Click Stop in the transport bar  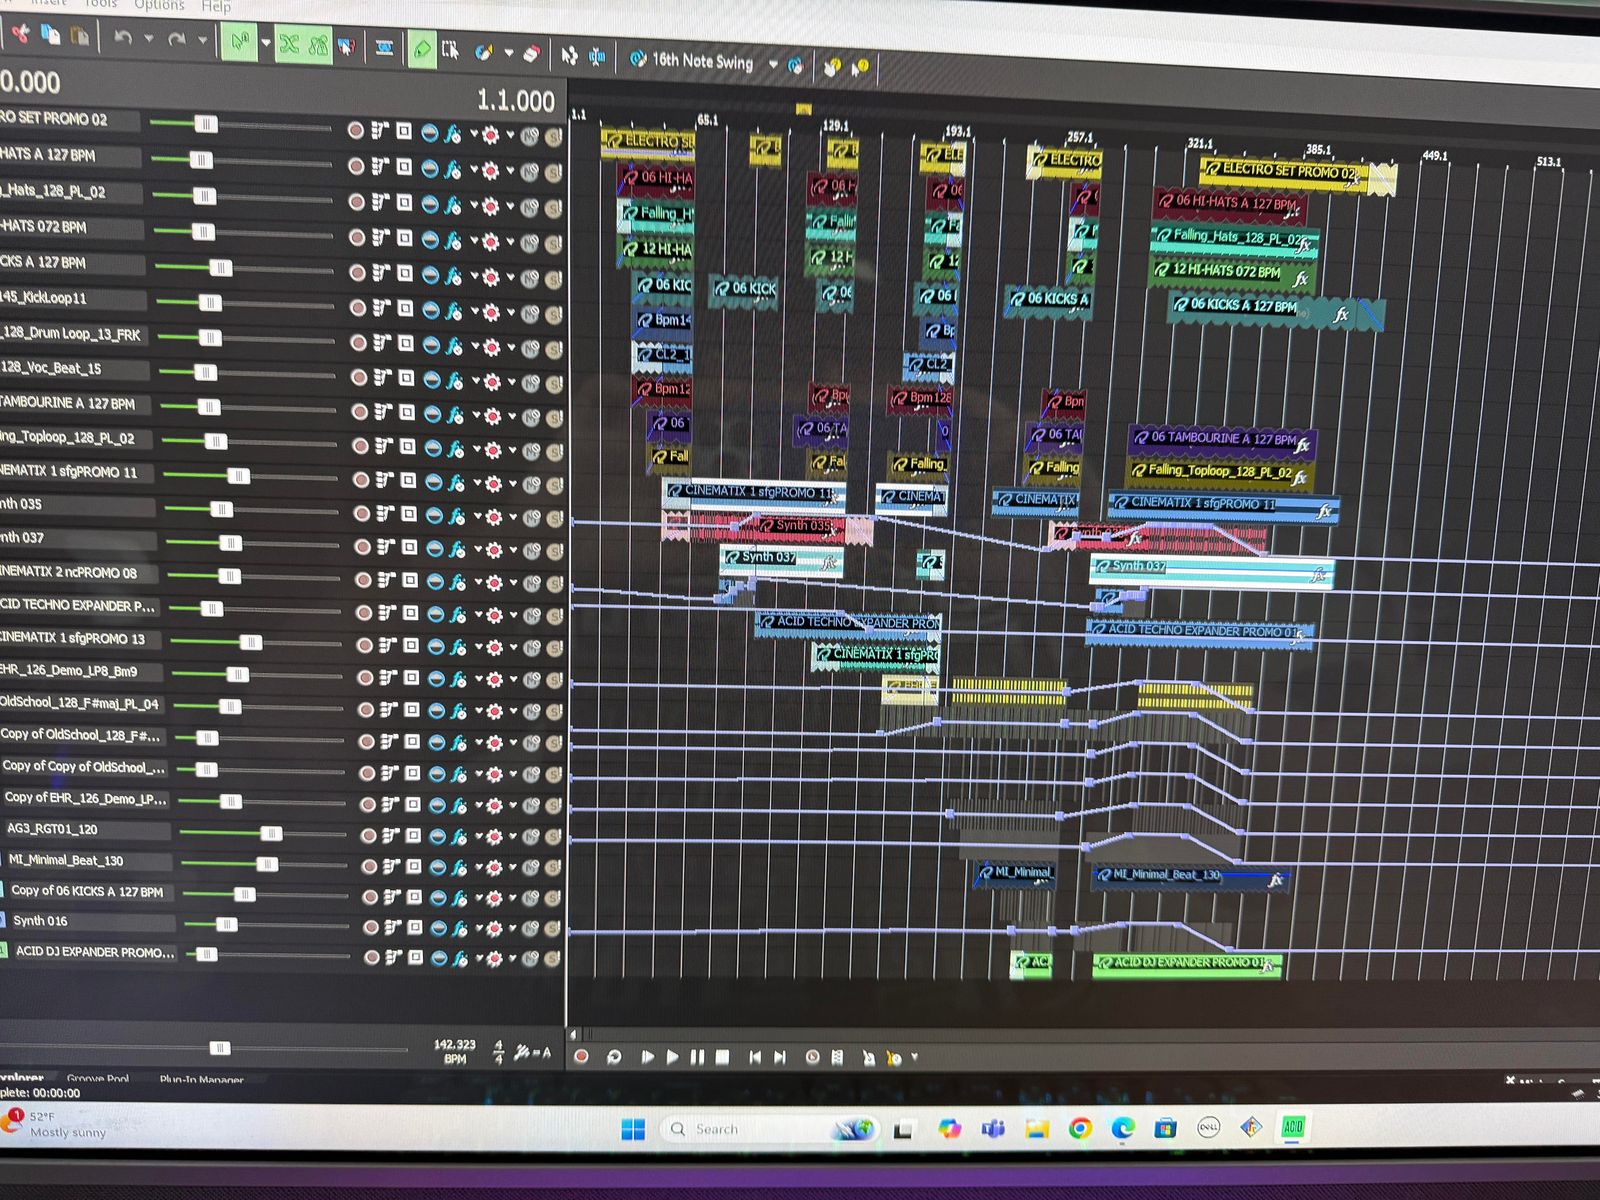click(723, 1056)
